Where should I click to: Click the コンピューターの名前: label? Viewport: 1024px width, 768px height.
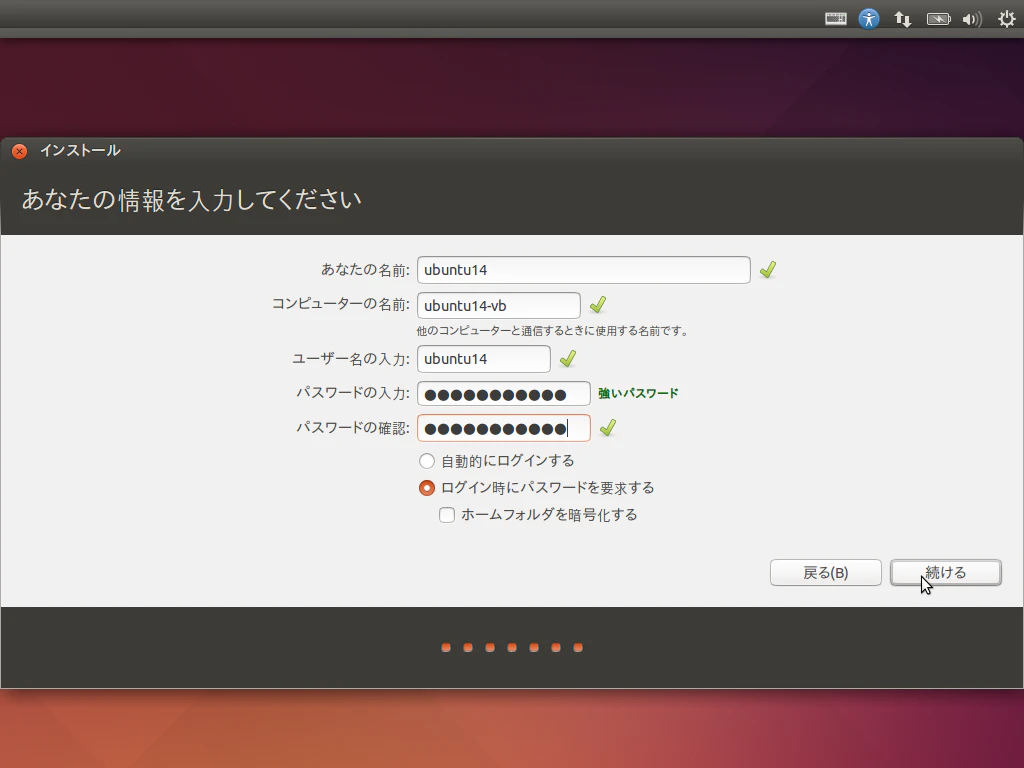tap(340, 304)
